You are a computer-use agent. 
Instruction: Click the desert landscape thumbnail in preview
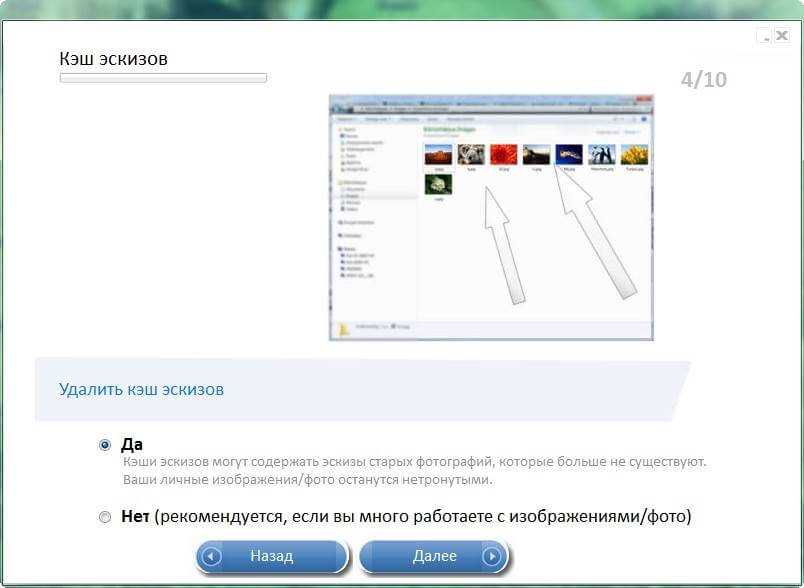(438, 154)
